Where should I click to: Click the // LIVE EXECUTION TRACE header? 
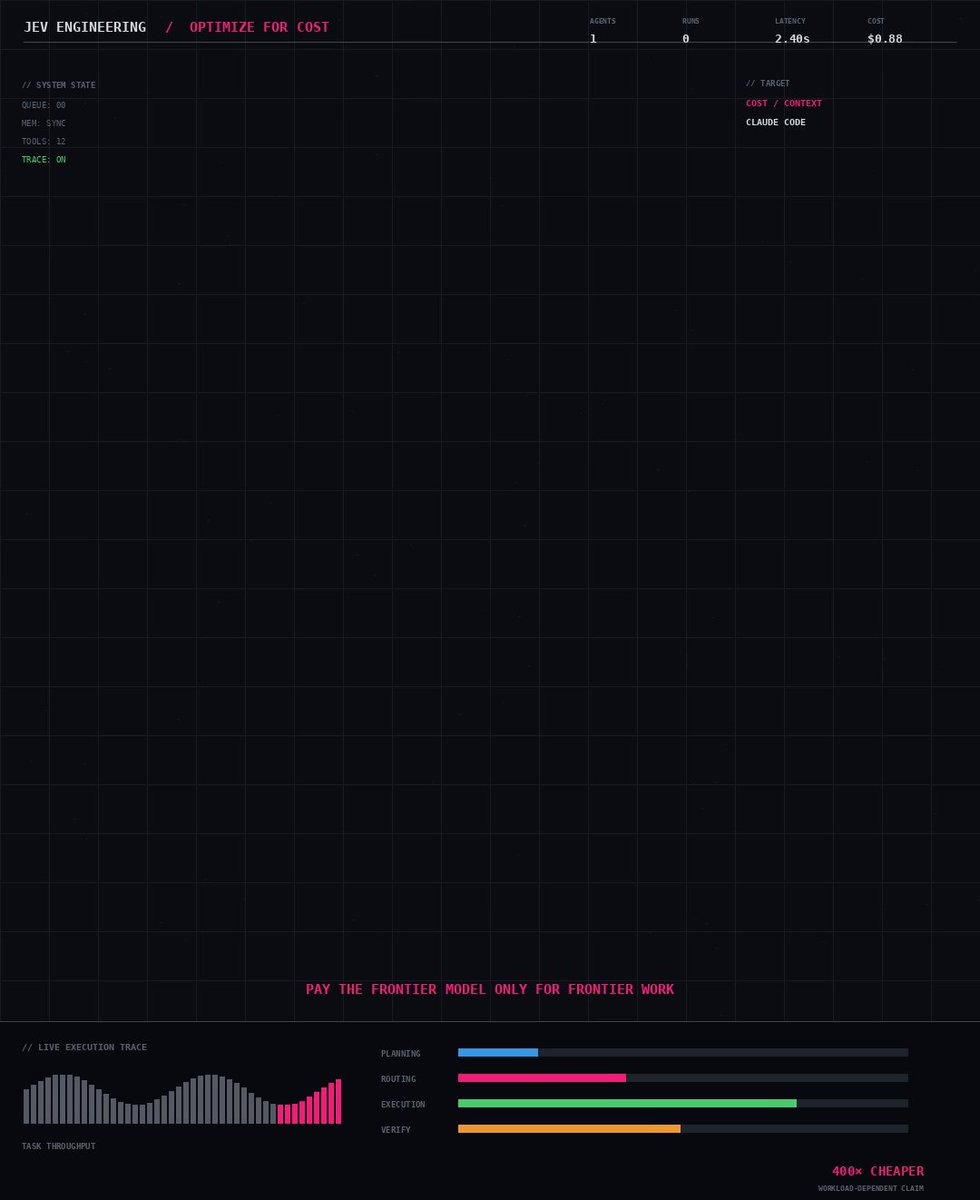pyautogui.click(x=84, y=1047)
